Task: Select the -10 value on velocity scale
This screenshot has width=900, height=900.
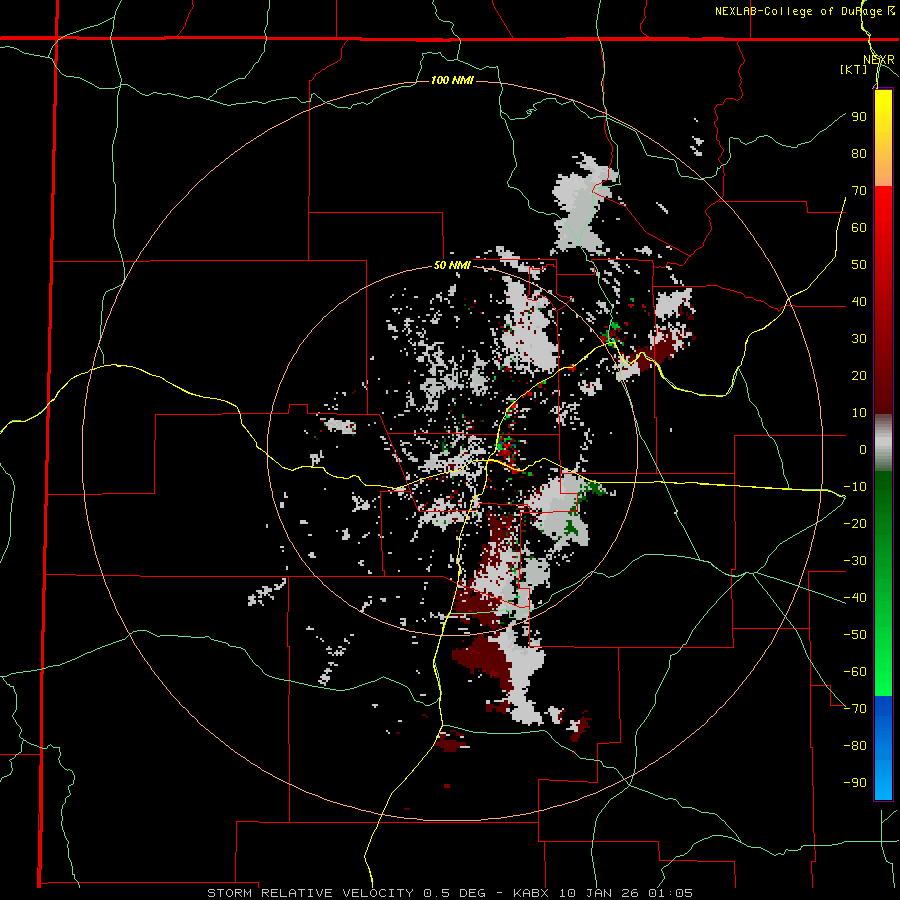Action: pyautogui.click(x=855, y=487)
